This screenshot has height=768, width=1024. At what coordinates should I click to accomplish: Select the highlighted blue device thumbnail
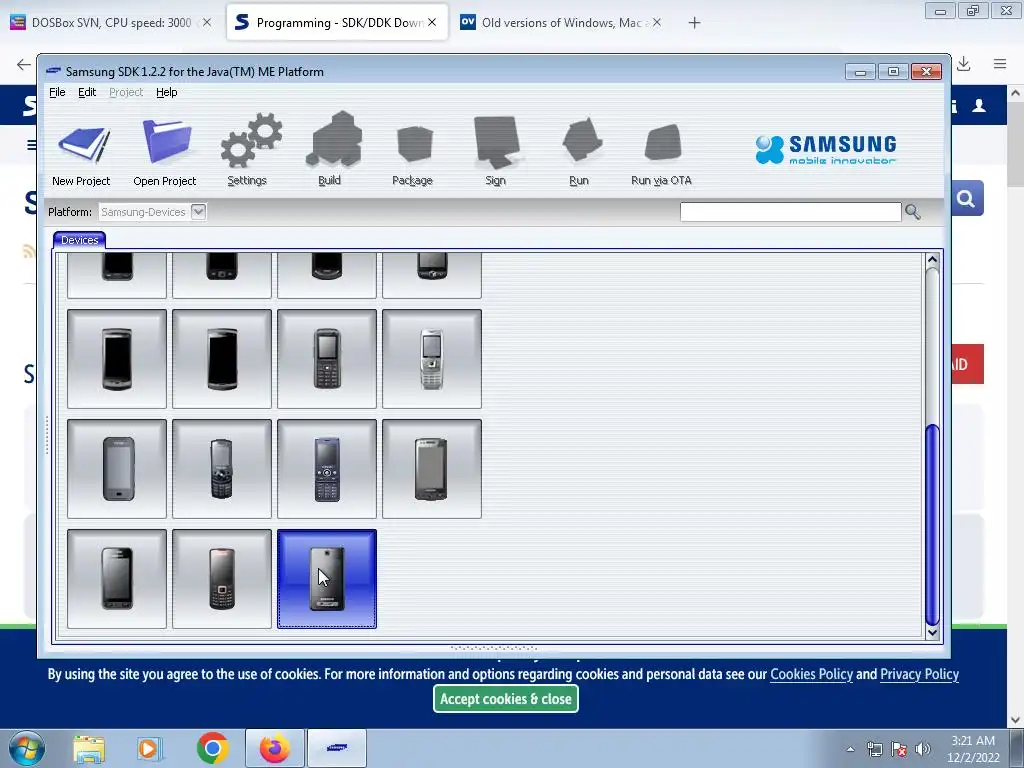pos(327,579)
